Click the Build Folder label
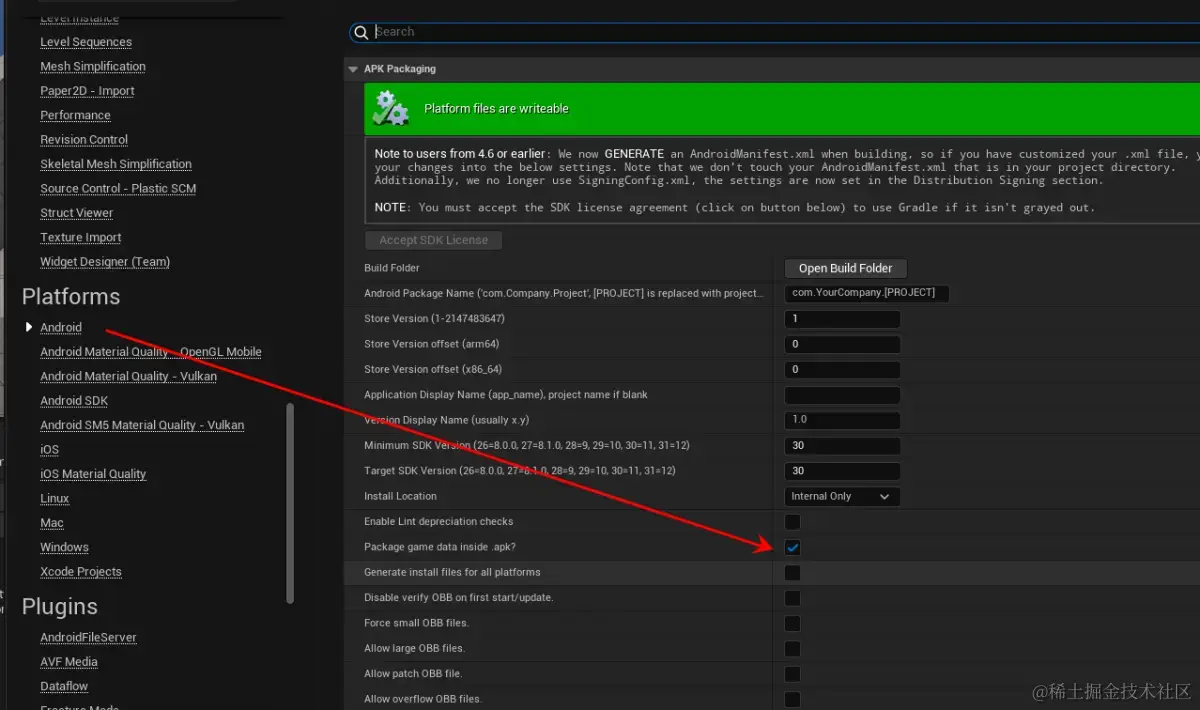Image resolution: width=1200 pixels, height=710 pixels. [x=392, y=268]
